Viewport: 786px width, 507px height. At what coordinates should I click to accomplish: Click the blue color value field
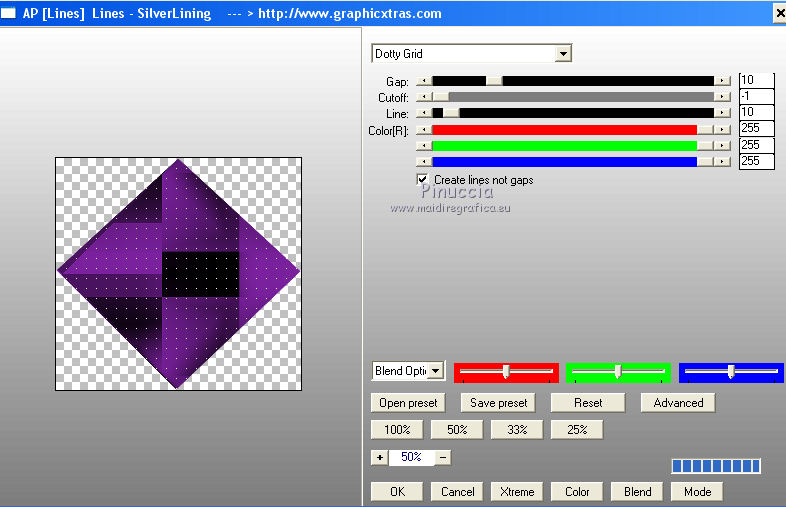click(756, 161)
